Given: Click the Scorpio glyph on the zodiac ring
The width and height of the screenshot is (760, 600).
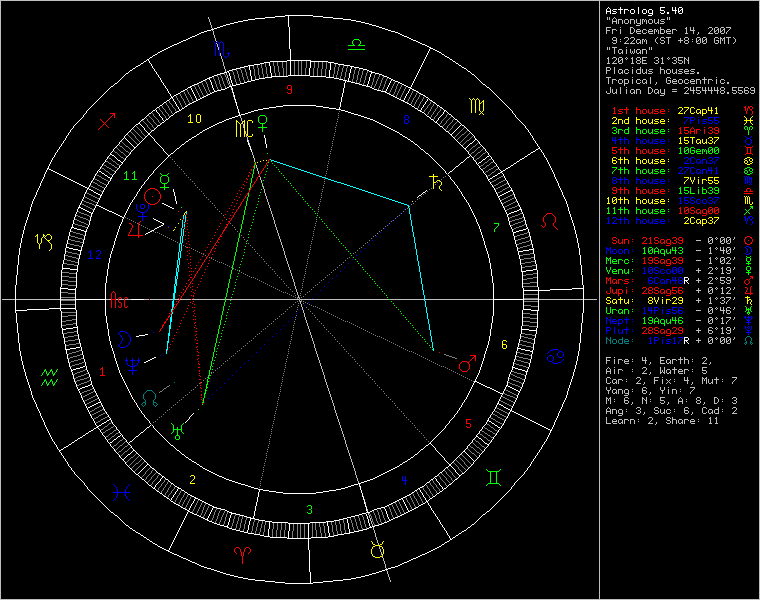Looking at the screenshot, I should click(x=222, y=49).
